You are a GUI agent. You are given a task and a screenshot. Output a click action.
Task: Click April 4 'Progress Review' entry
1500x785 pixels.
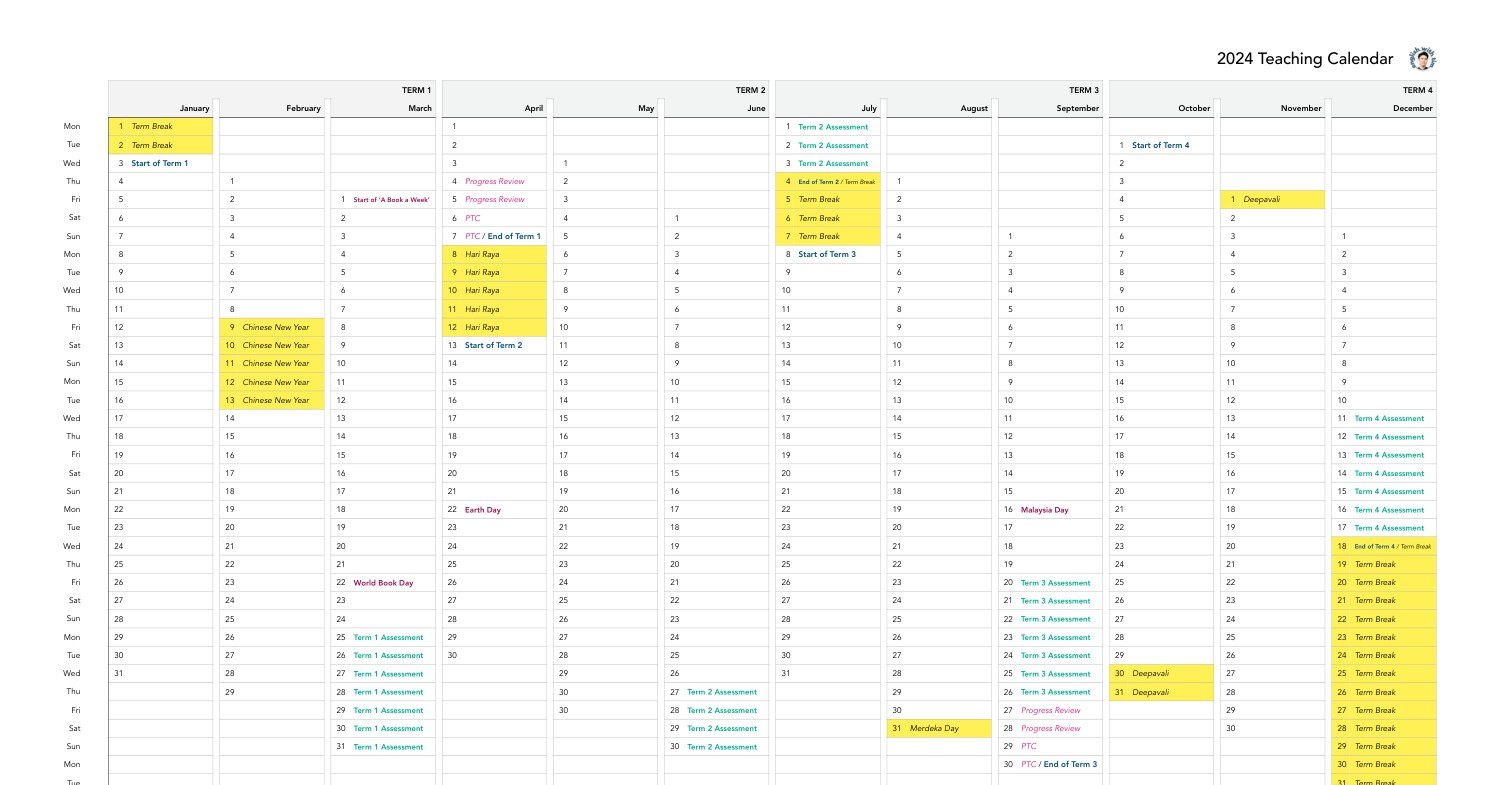(x=494, y=181)
